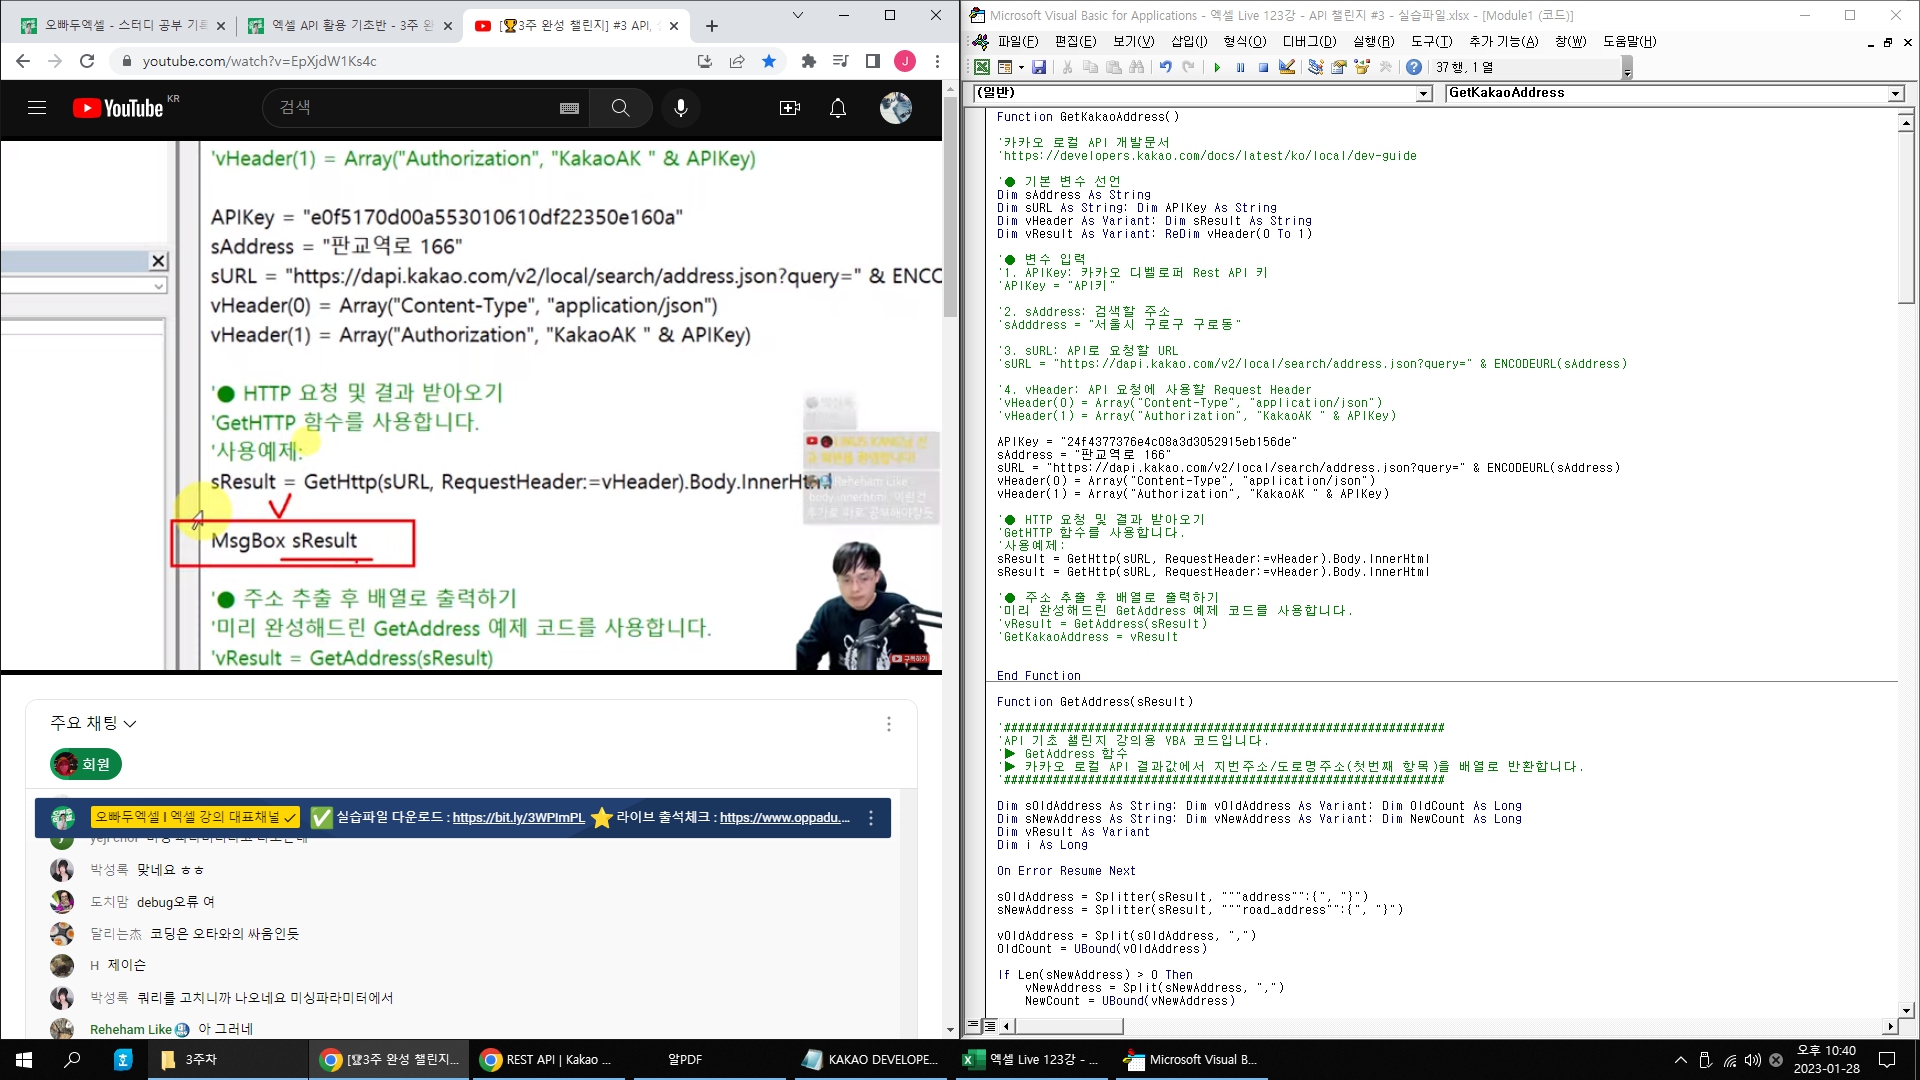This screenshot has height=1080, width=1920.
Task: Toggle VBA Procedure View button at bottom-left
Action: [x=973, y=1026]
